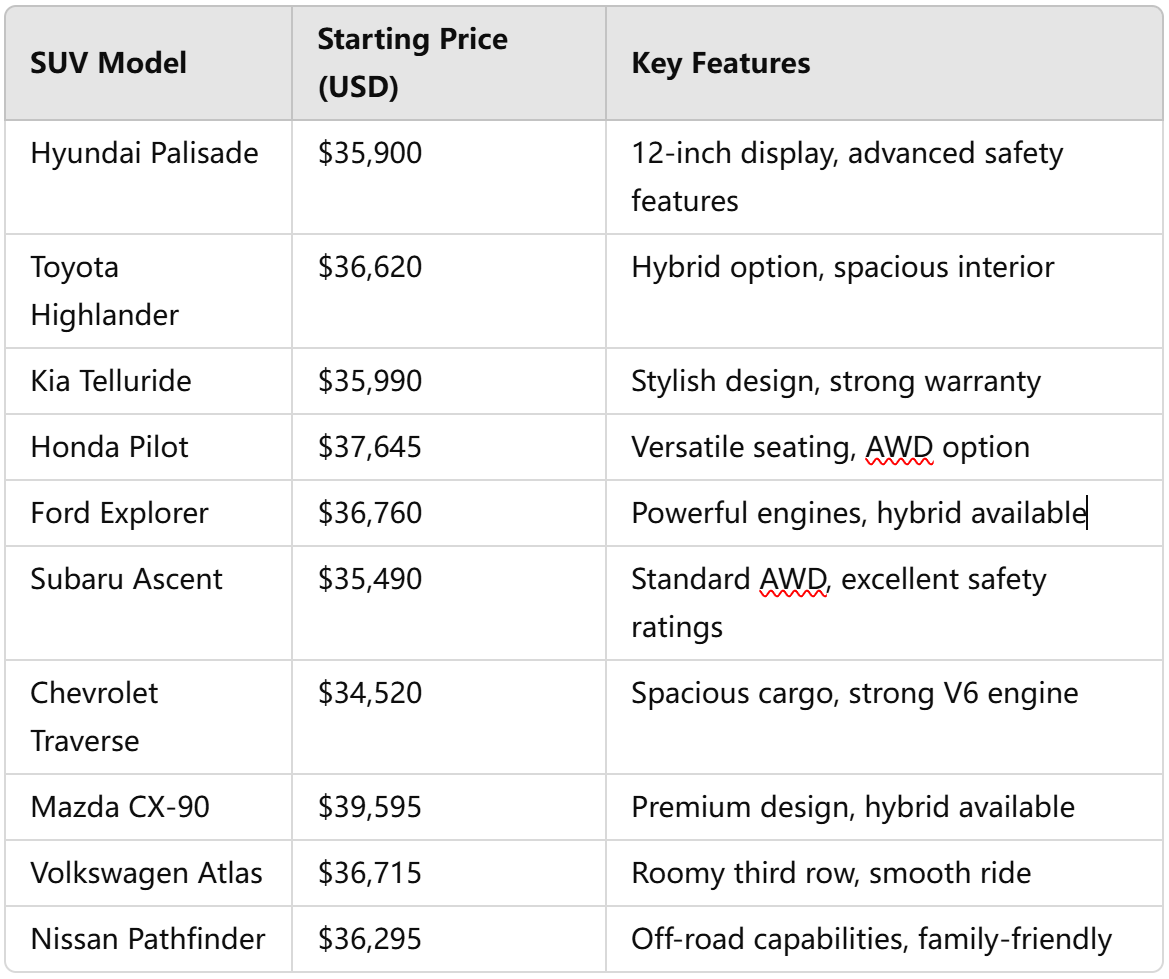Select the Starting Price (USD) header cell
This screenshot has width=1169, height=979.
(x=449, y=63)
